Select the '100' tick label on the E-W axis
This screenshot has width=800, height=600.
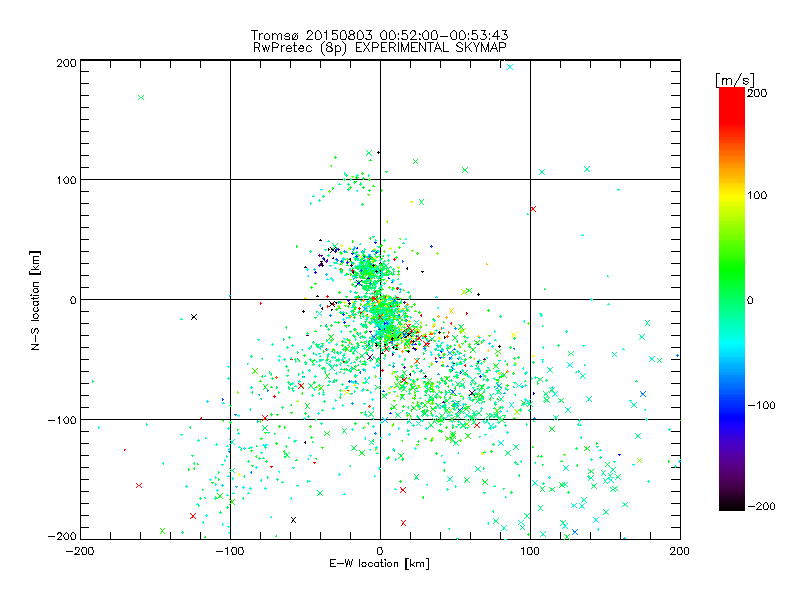click(x=530, y=551)
